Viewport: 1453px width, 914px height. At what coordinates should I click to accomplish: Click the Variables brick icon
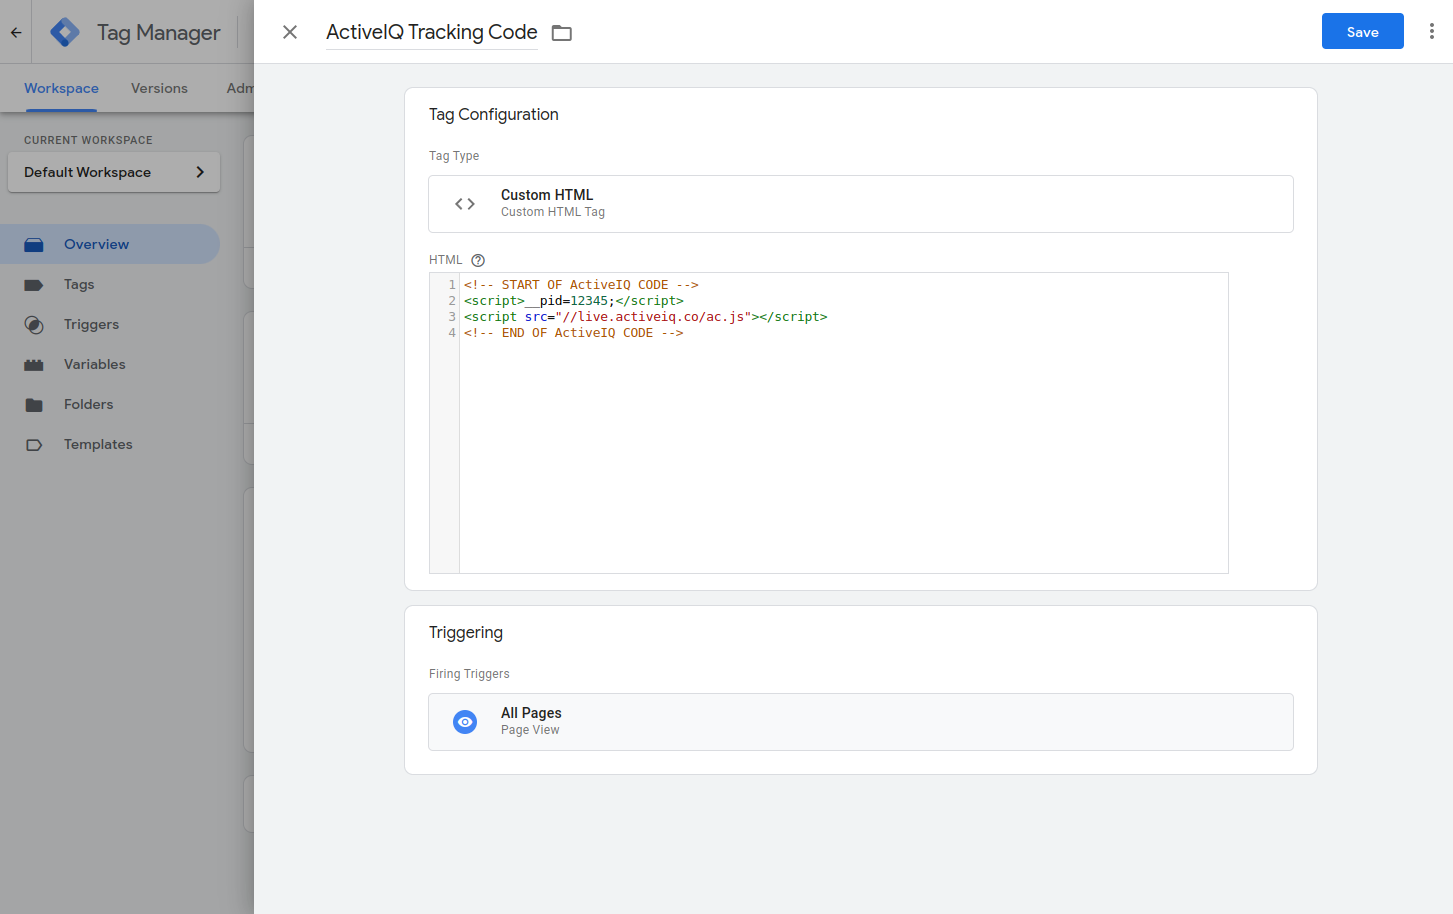click(34, 365)
